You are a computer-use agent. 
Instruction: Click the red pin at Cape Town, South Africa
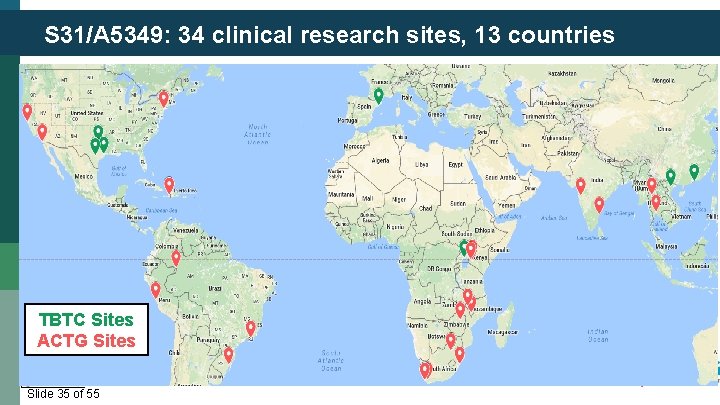click(425, 370)
